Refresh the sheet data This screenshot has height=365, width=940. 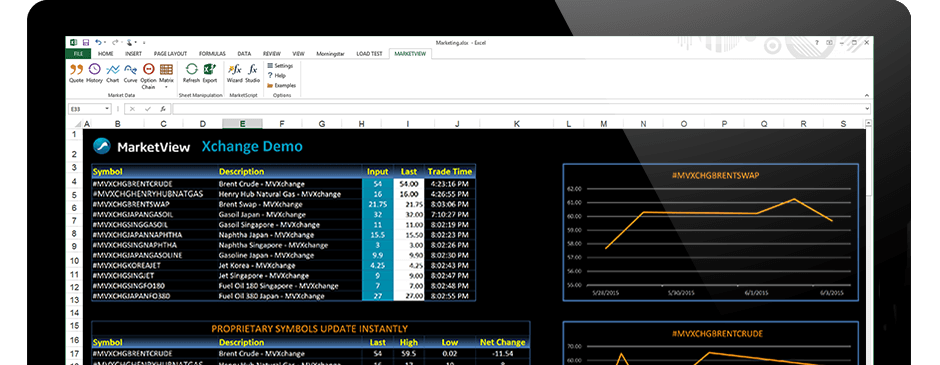pos(191,73)
